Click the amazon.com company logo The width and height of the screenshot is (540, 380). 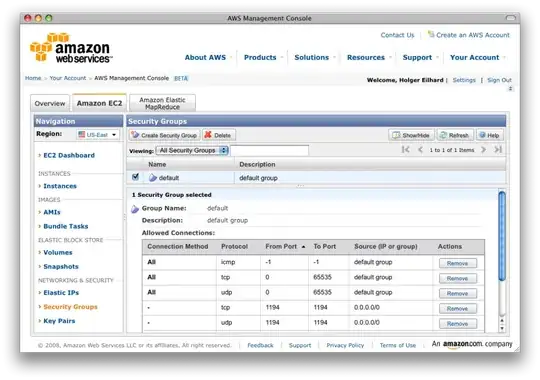coord(472,344)
